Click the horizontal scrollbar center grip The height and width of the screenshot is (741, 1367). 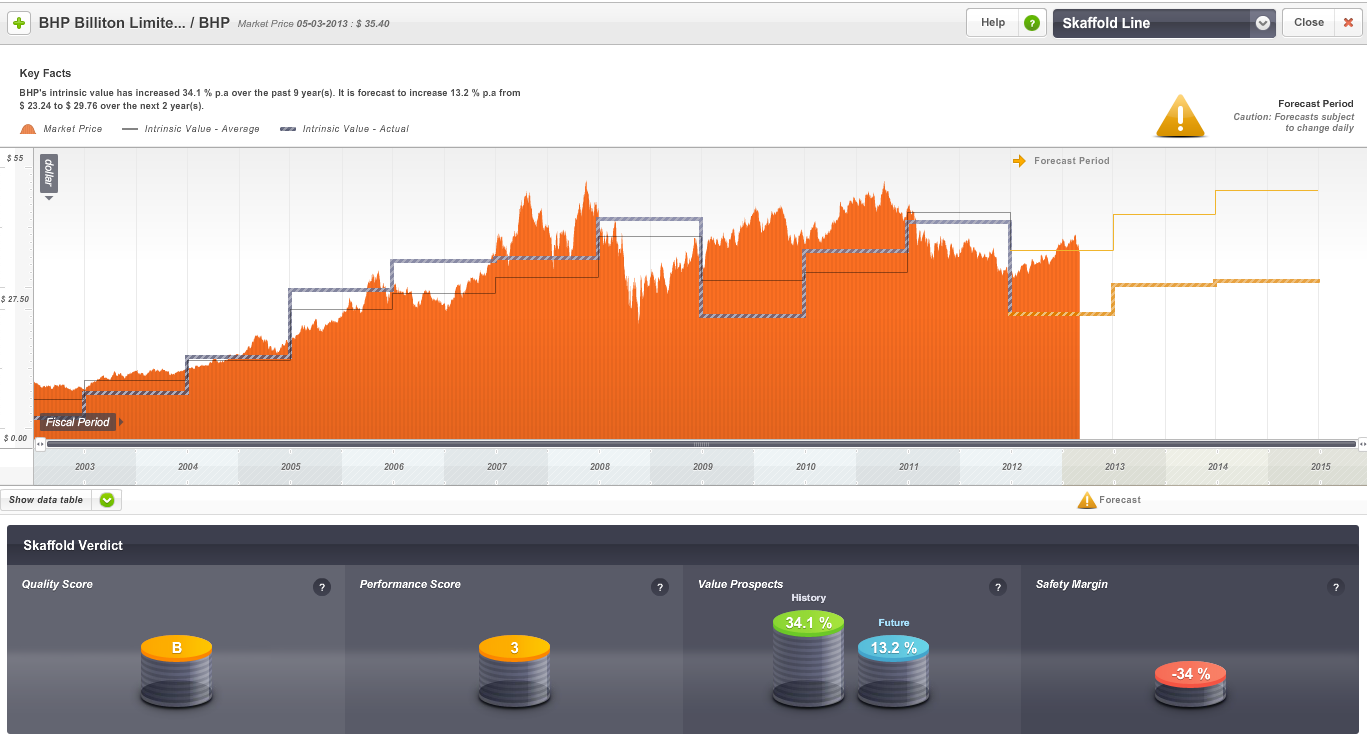(701, 444)
